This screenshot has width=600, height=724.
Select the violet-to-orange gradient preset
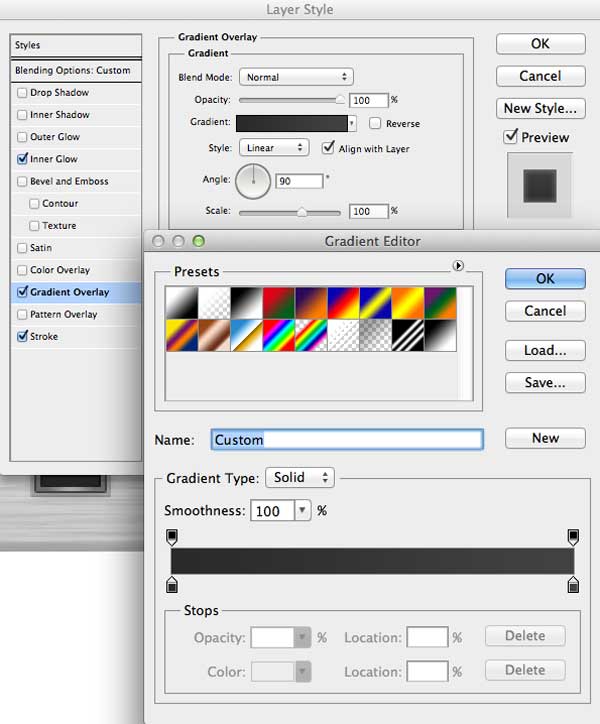(x=311, y=303)
